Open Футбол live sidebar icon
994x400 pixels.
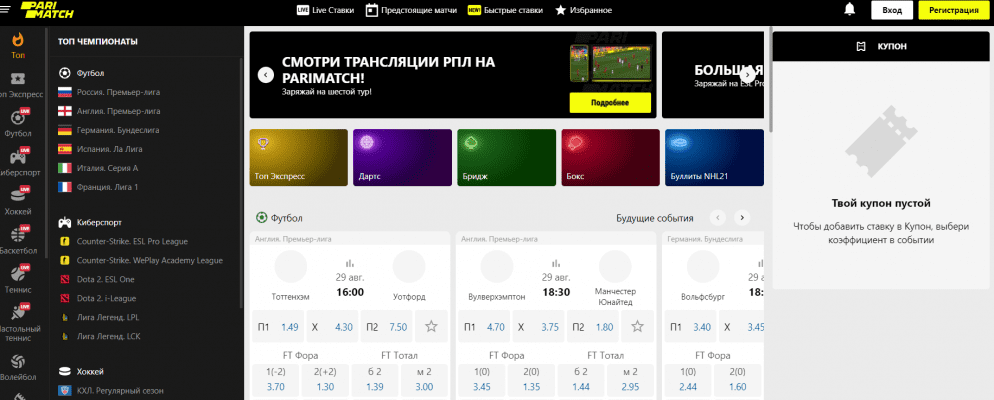pyautogui.click(x=18, y=118)
